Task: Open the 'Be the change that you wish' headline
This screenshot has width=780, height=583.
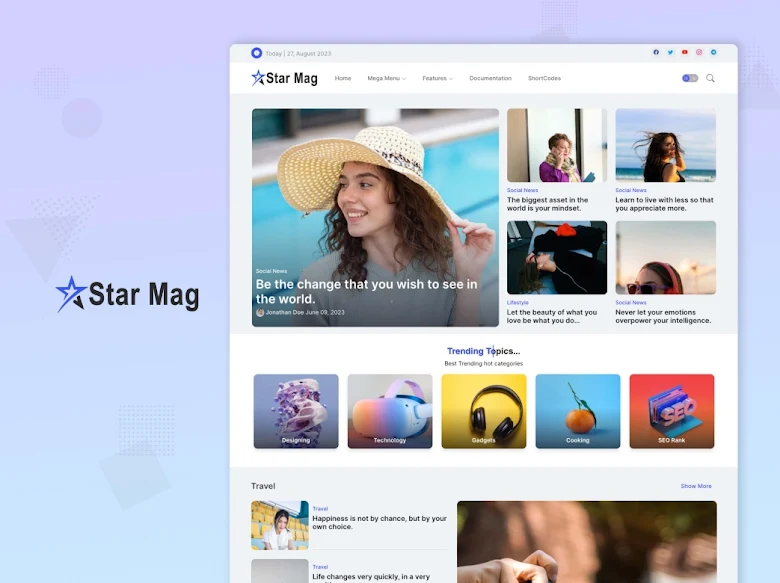Action: (367, 292)
